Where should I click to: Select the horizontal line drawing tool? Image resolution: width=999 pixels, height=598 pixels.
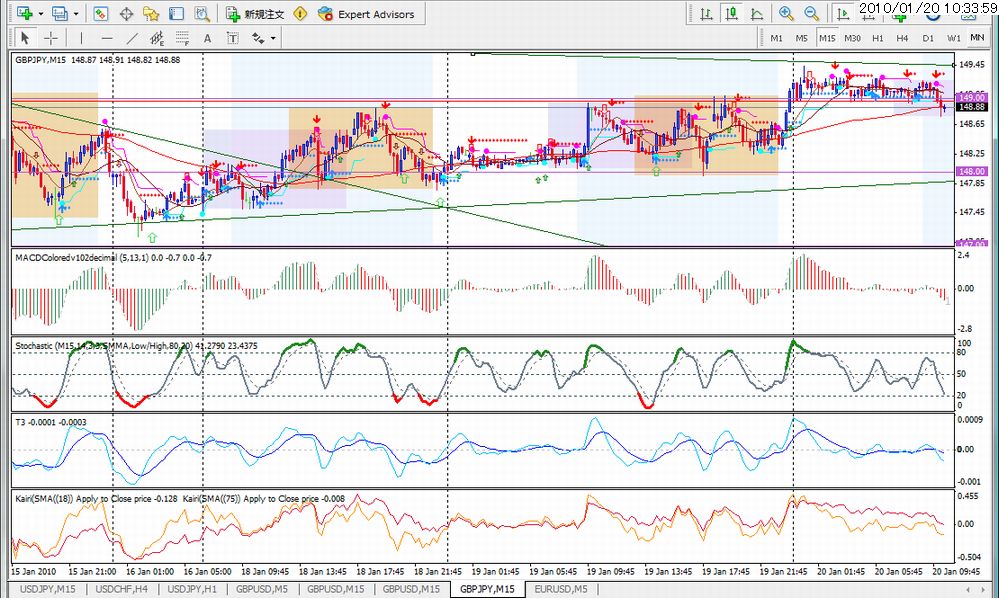(x=106, y=38)
